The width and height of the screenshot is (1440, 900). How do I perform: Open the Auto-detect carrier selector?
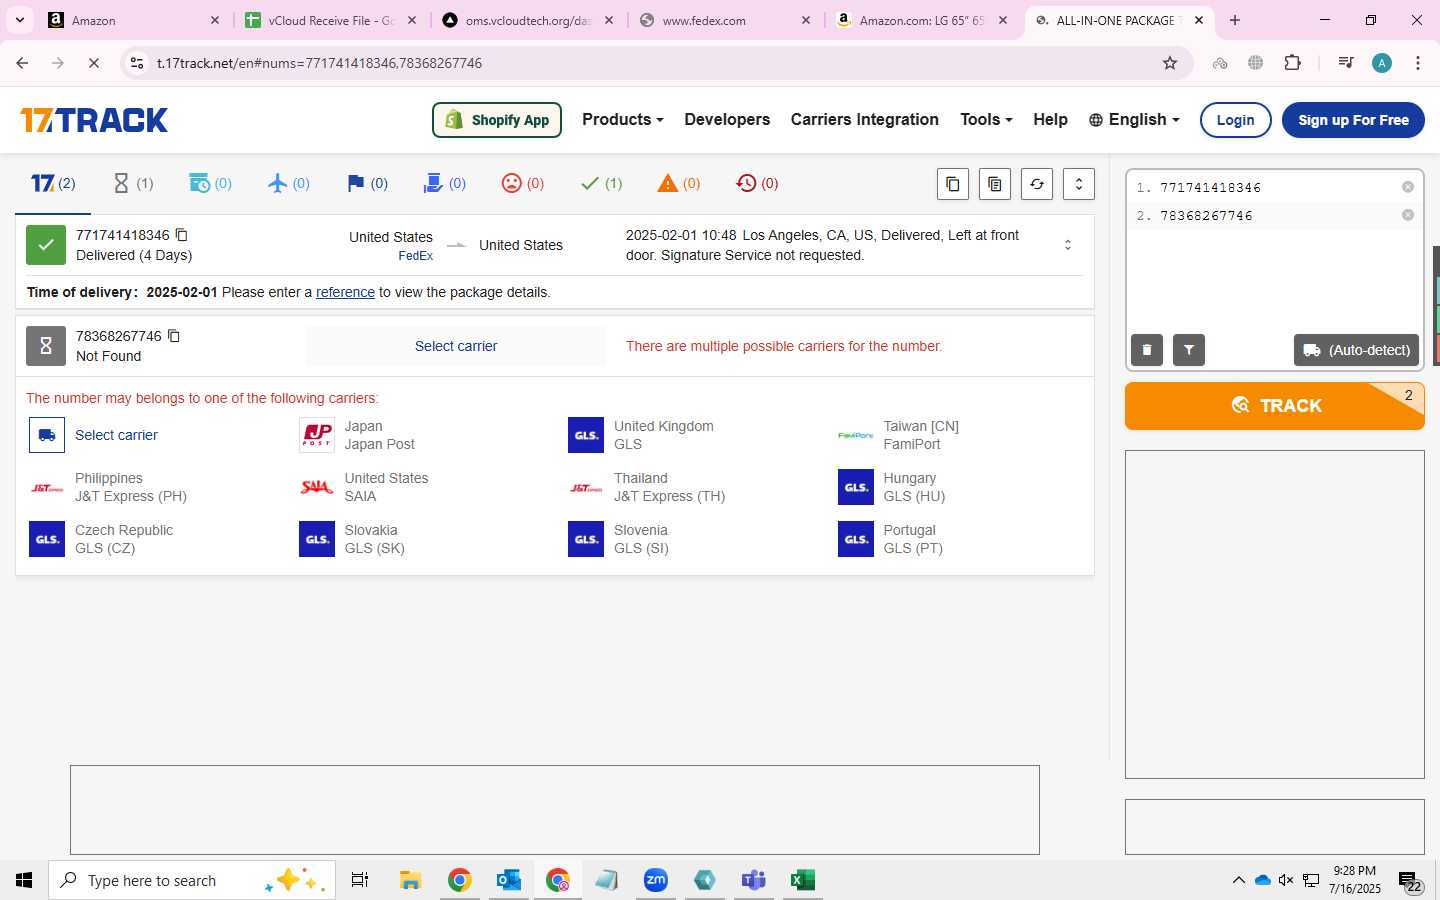pyautogui.click(x=1356, y=350)
